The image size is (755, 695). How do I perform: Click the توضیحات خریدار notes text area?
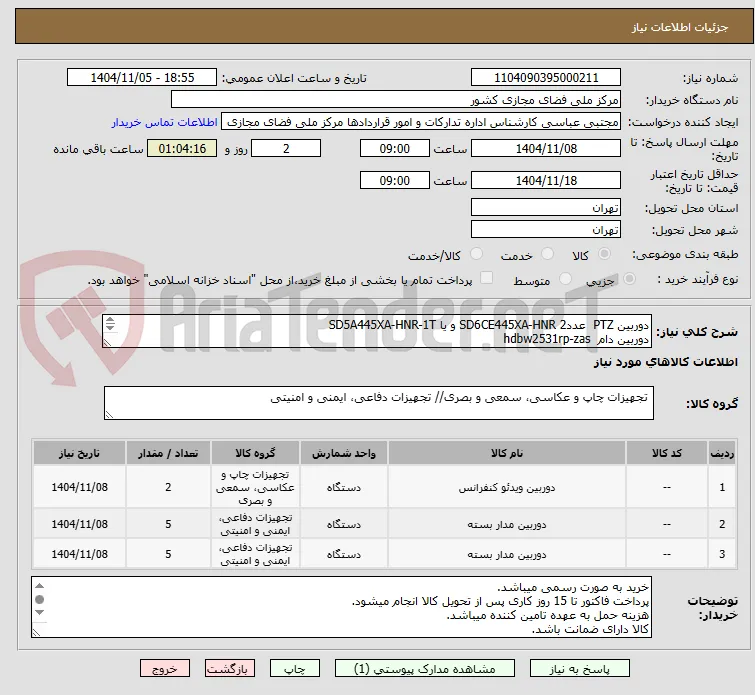(x=341, y=607)
